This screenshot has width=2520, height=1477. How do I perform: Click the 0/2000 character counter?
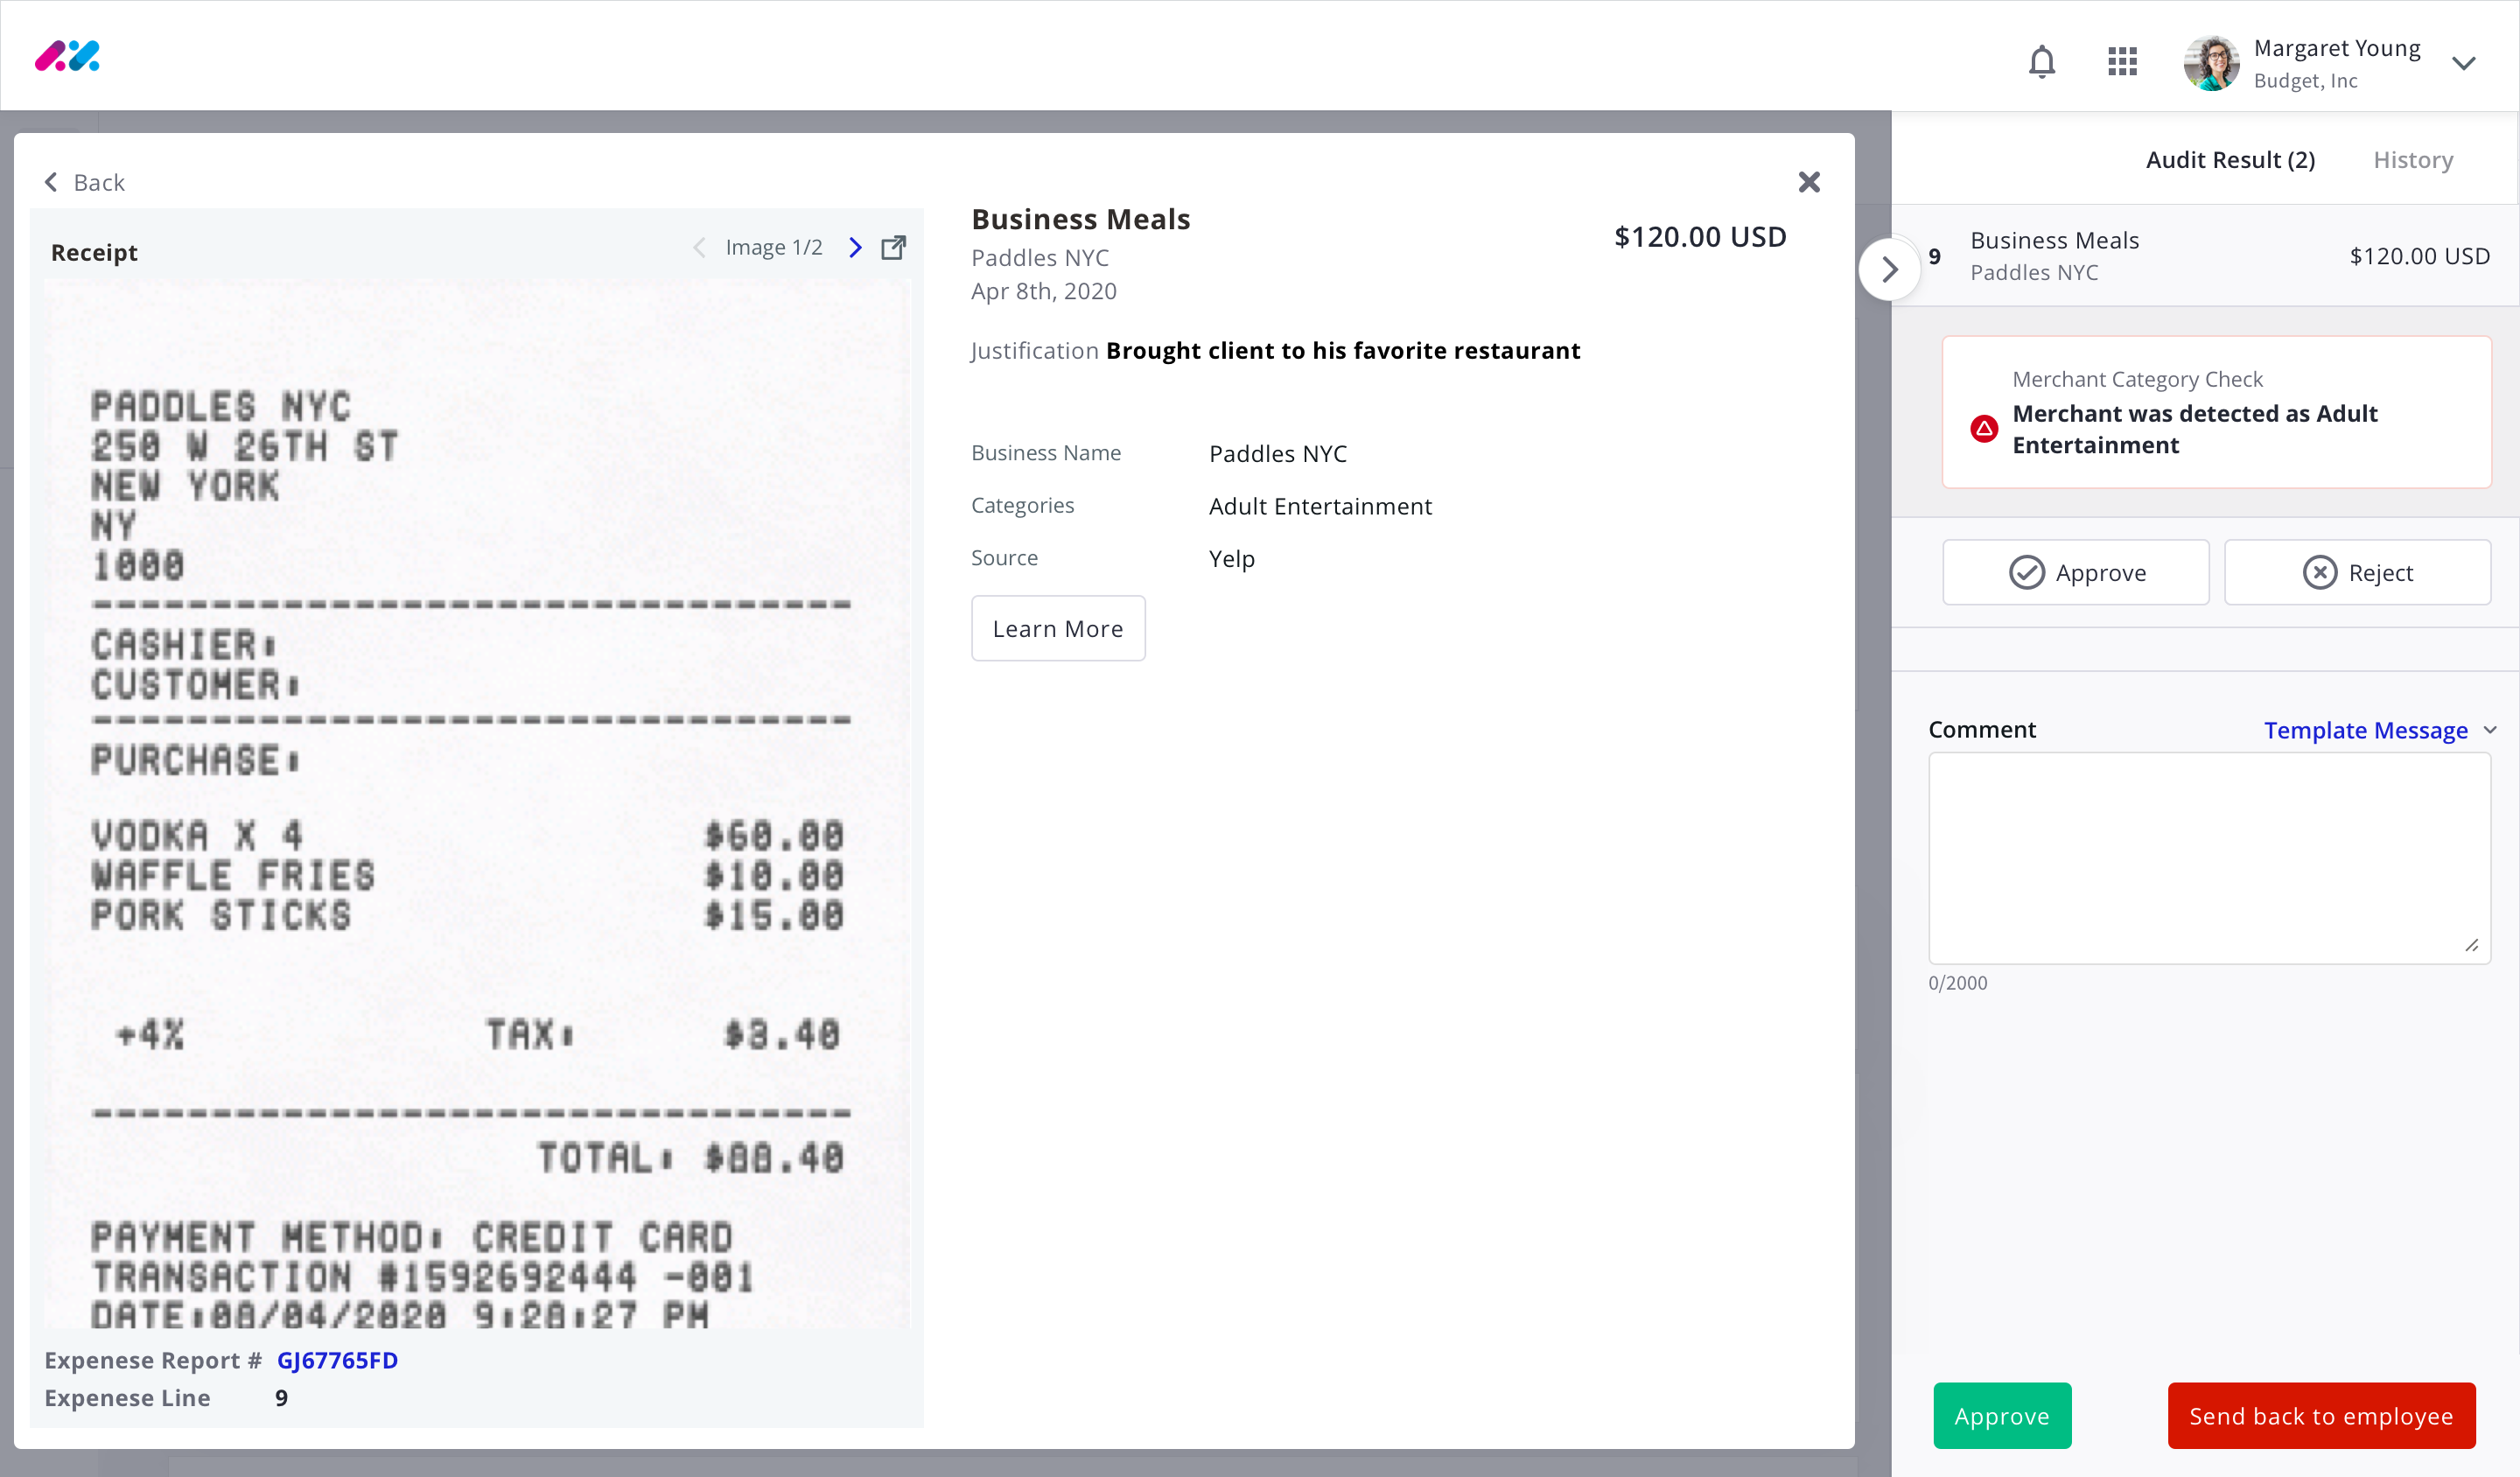[x=1958, y=983]
